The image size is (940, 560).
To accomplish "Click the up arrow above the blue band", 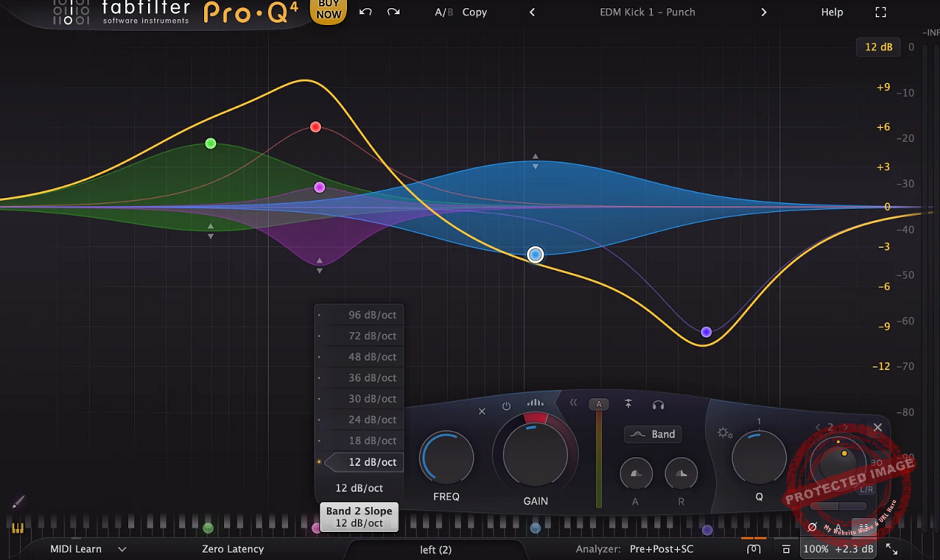I will [535, 156].
